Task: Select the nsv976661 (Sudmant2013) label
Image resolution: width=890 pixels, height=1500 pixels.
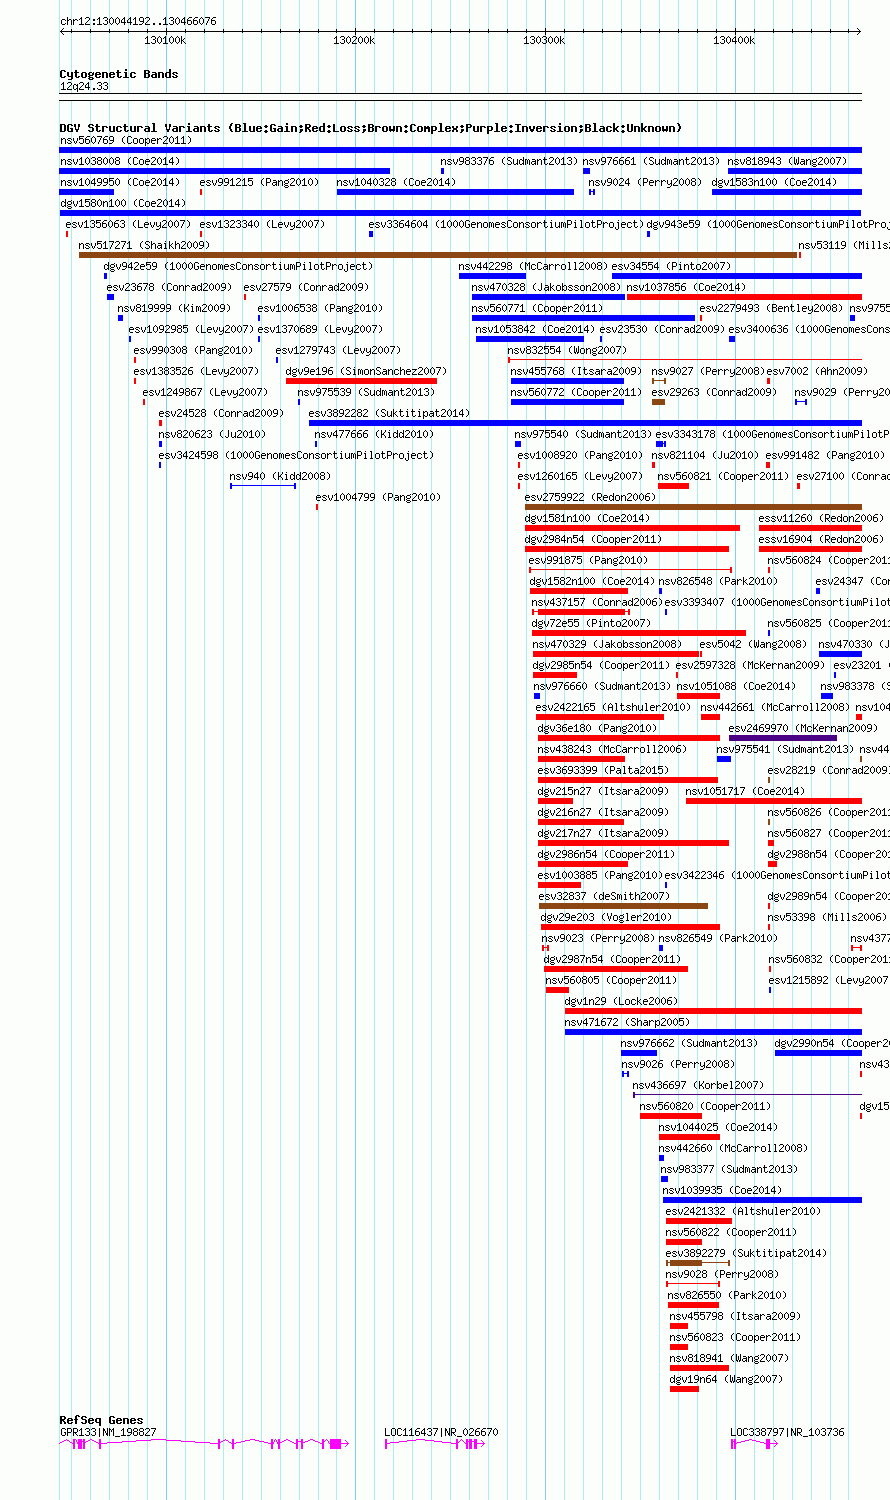Action: coord(651,161)
